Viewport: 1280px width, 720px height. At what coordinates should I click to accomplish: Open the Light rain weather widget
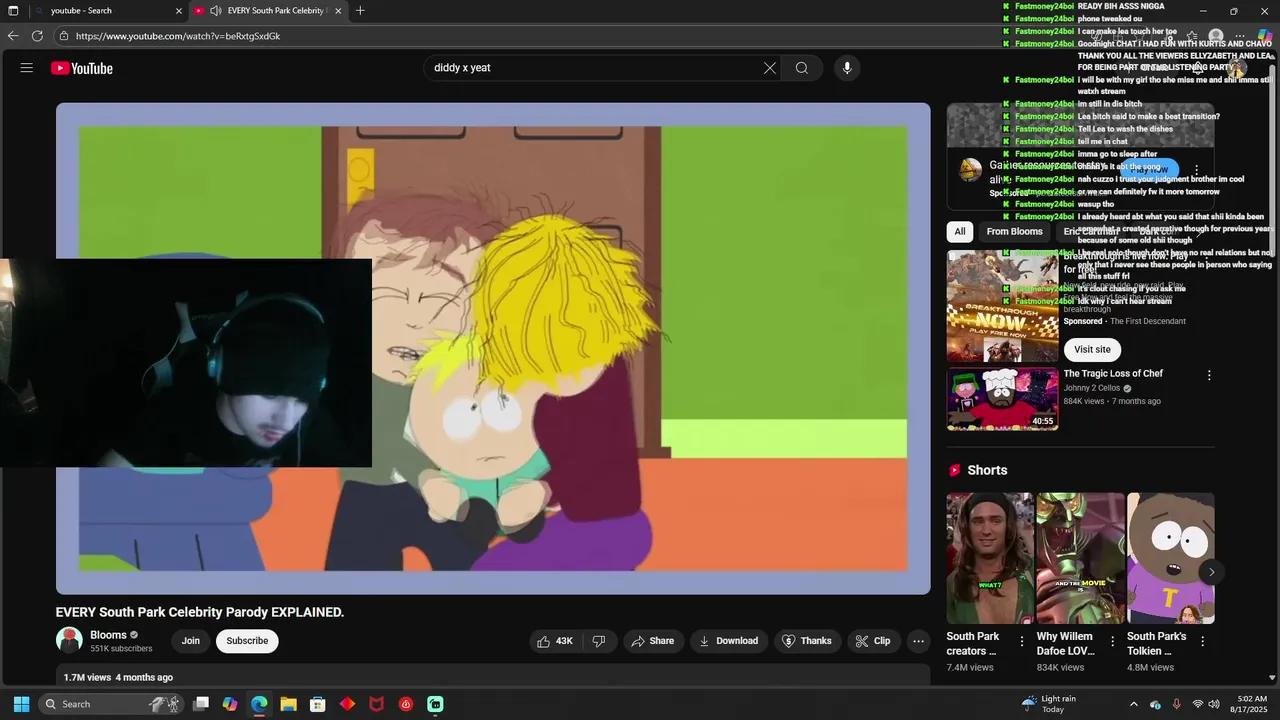[x=1048, y=704]
